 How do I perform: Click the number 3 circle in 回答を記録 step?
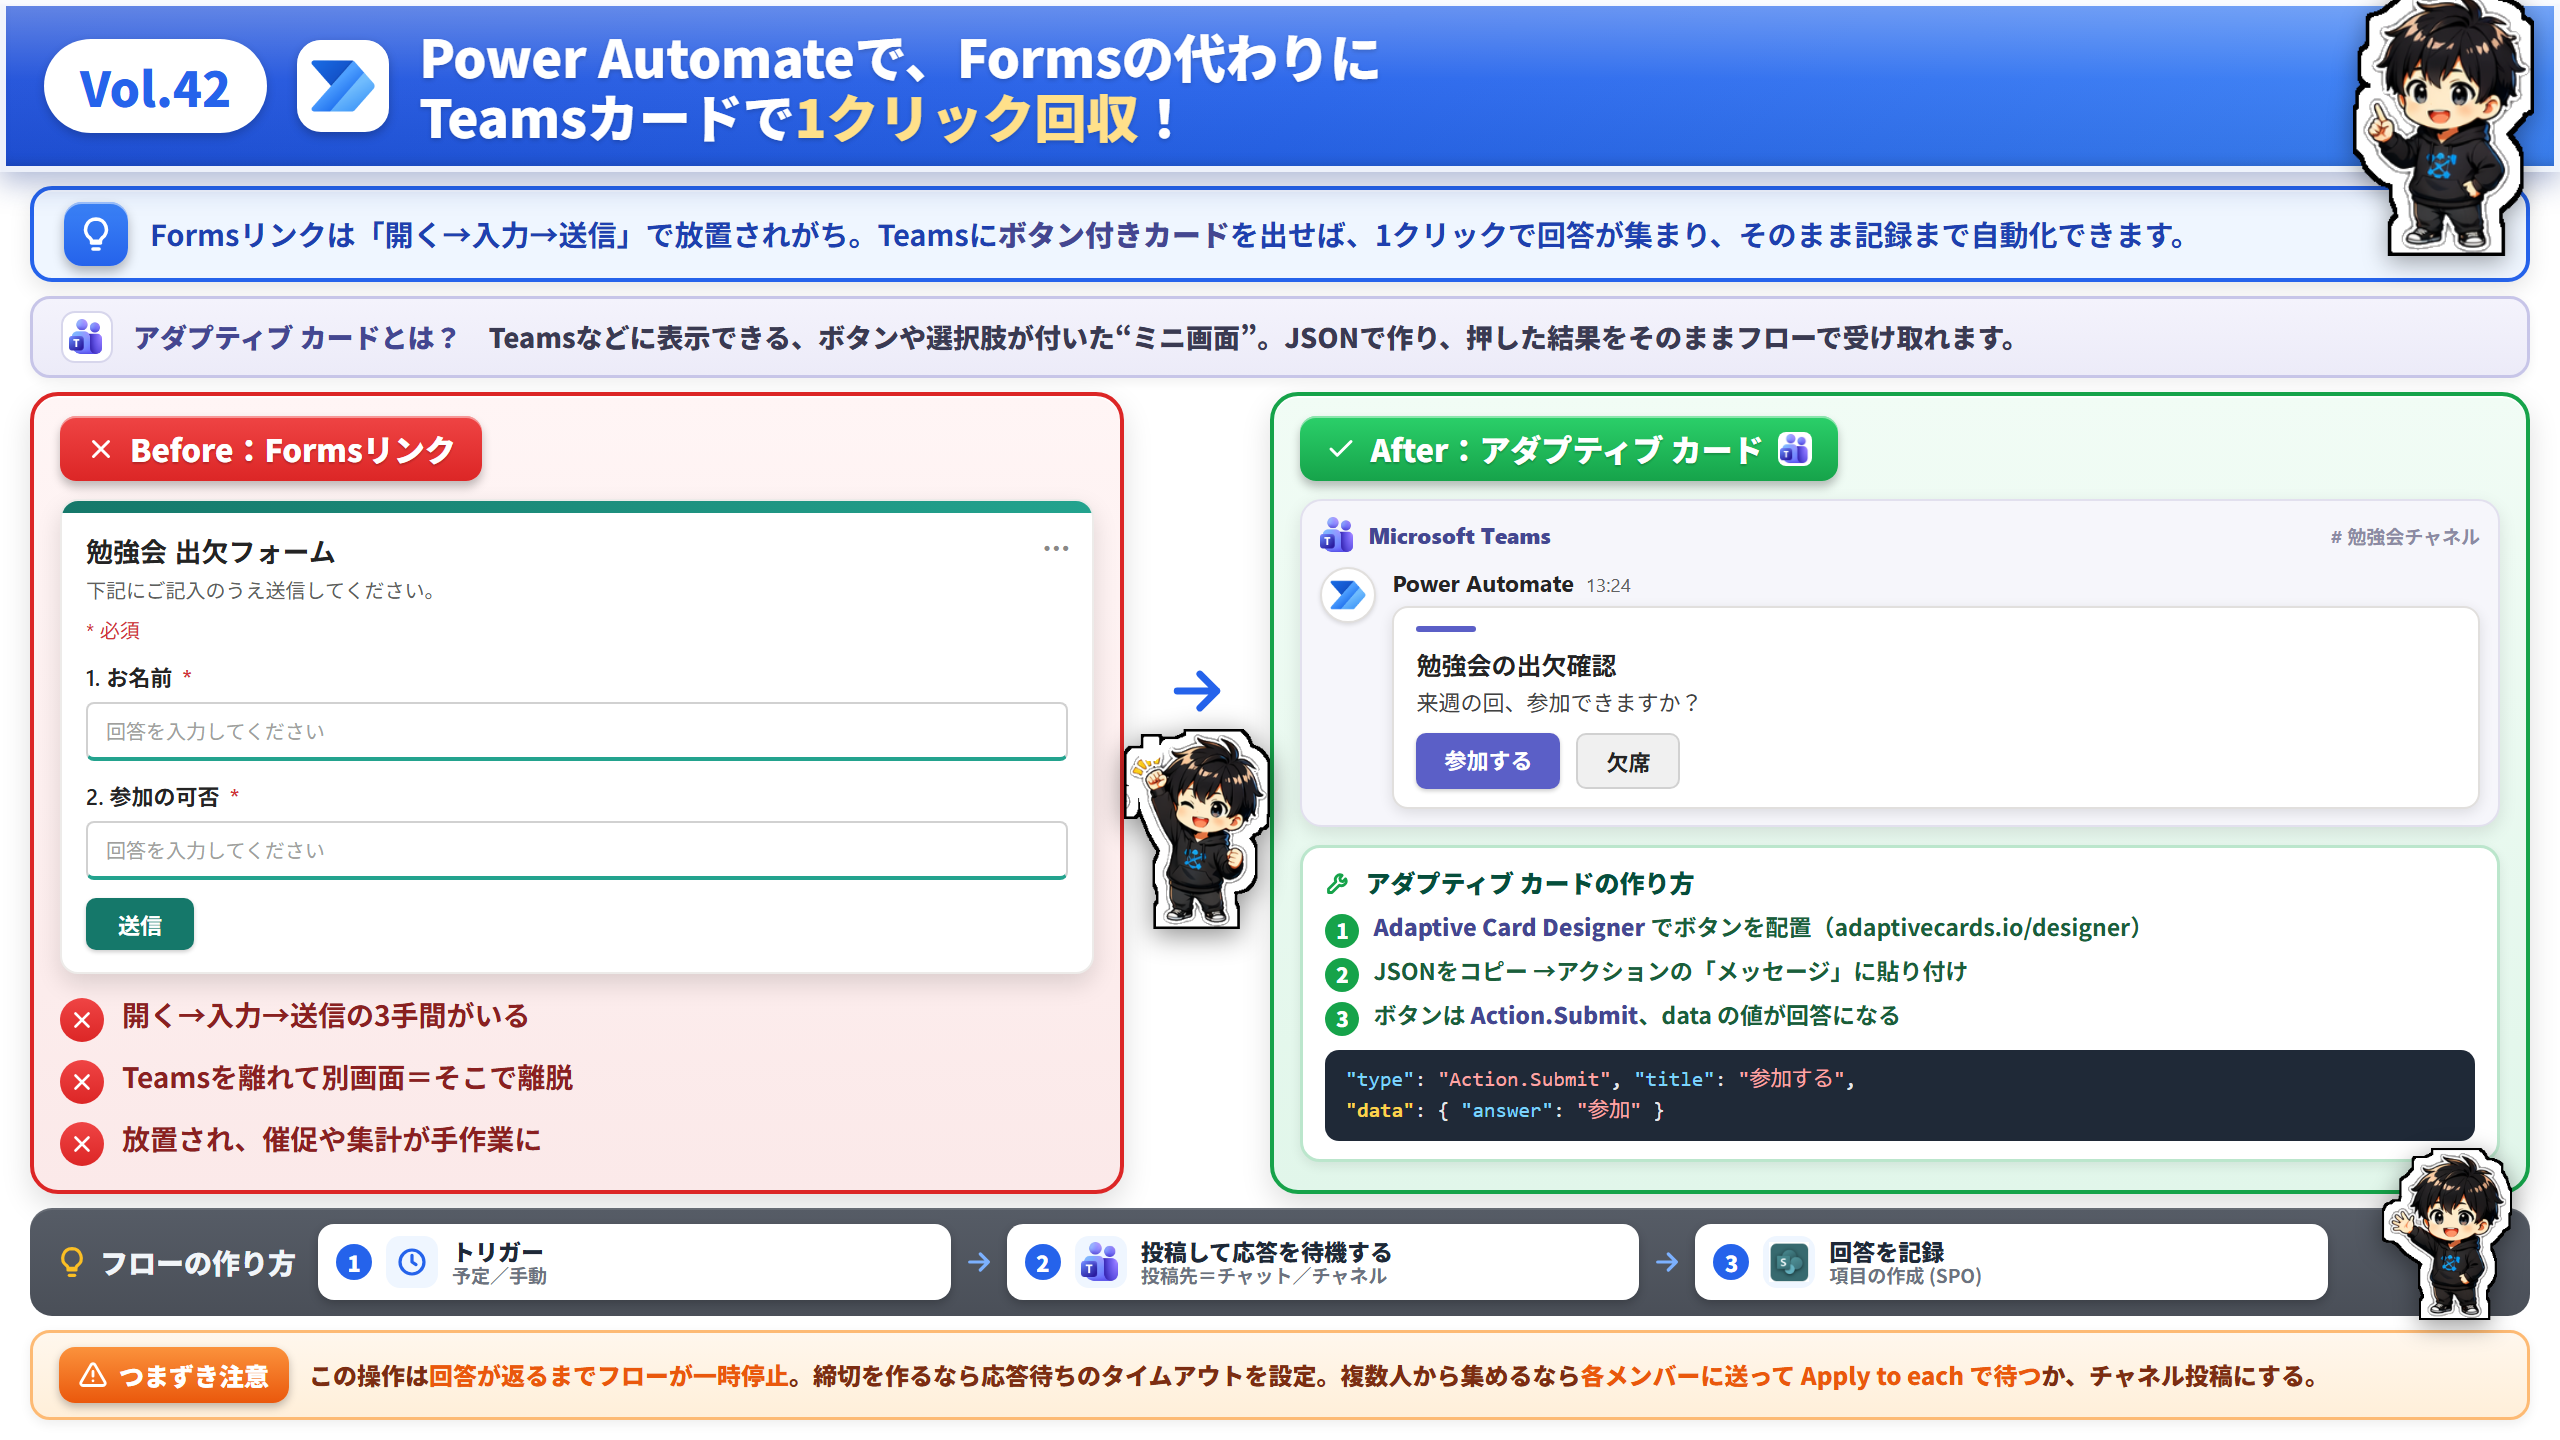[1731, 1262]
